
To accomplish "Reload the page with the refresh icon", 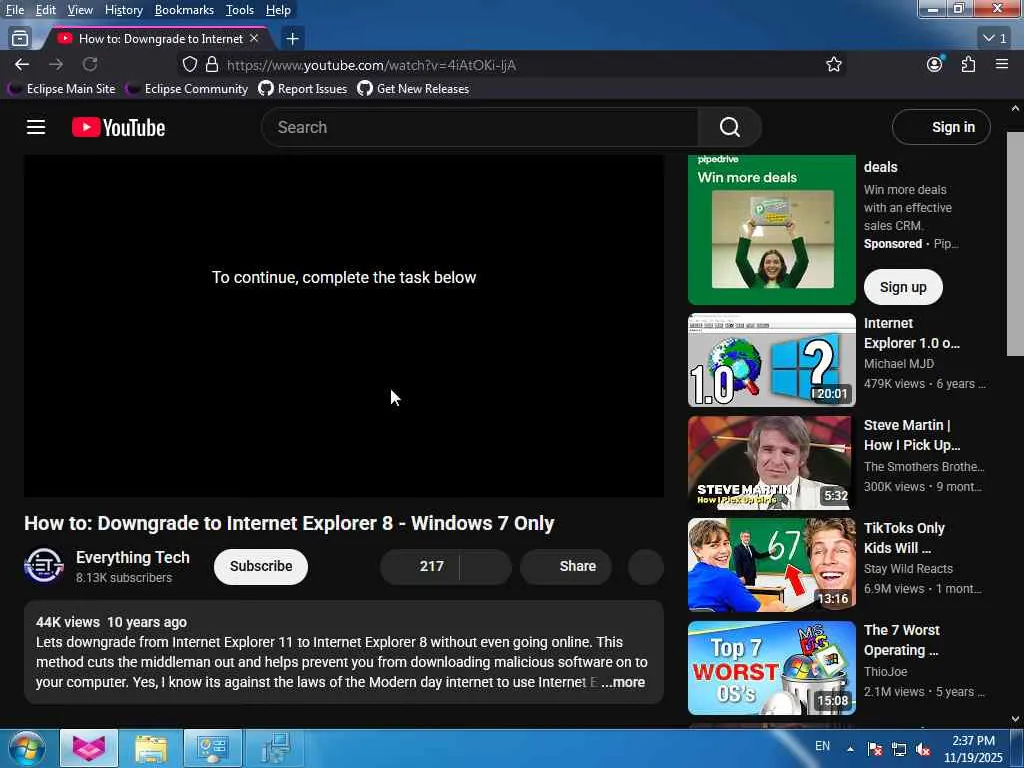I will pos(90,64).
